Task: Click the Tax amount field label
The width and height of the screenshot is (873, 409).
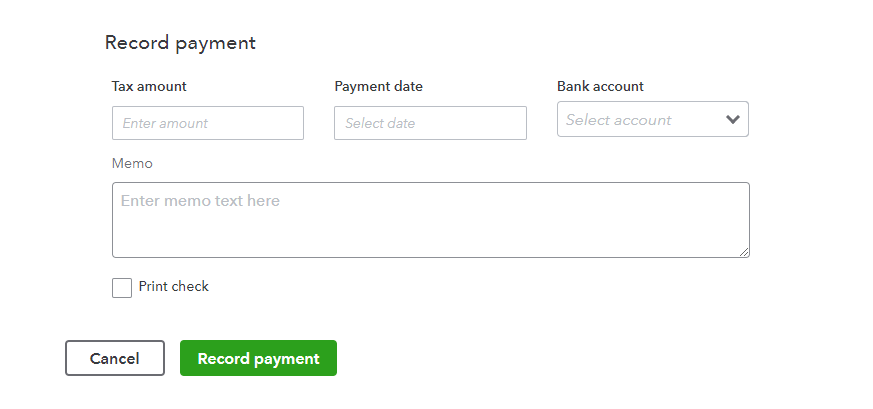Action: point(149,86)
